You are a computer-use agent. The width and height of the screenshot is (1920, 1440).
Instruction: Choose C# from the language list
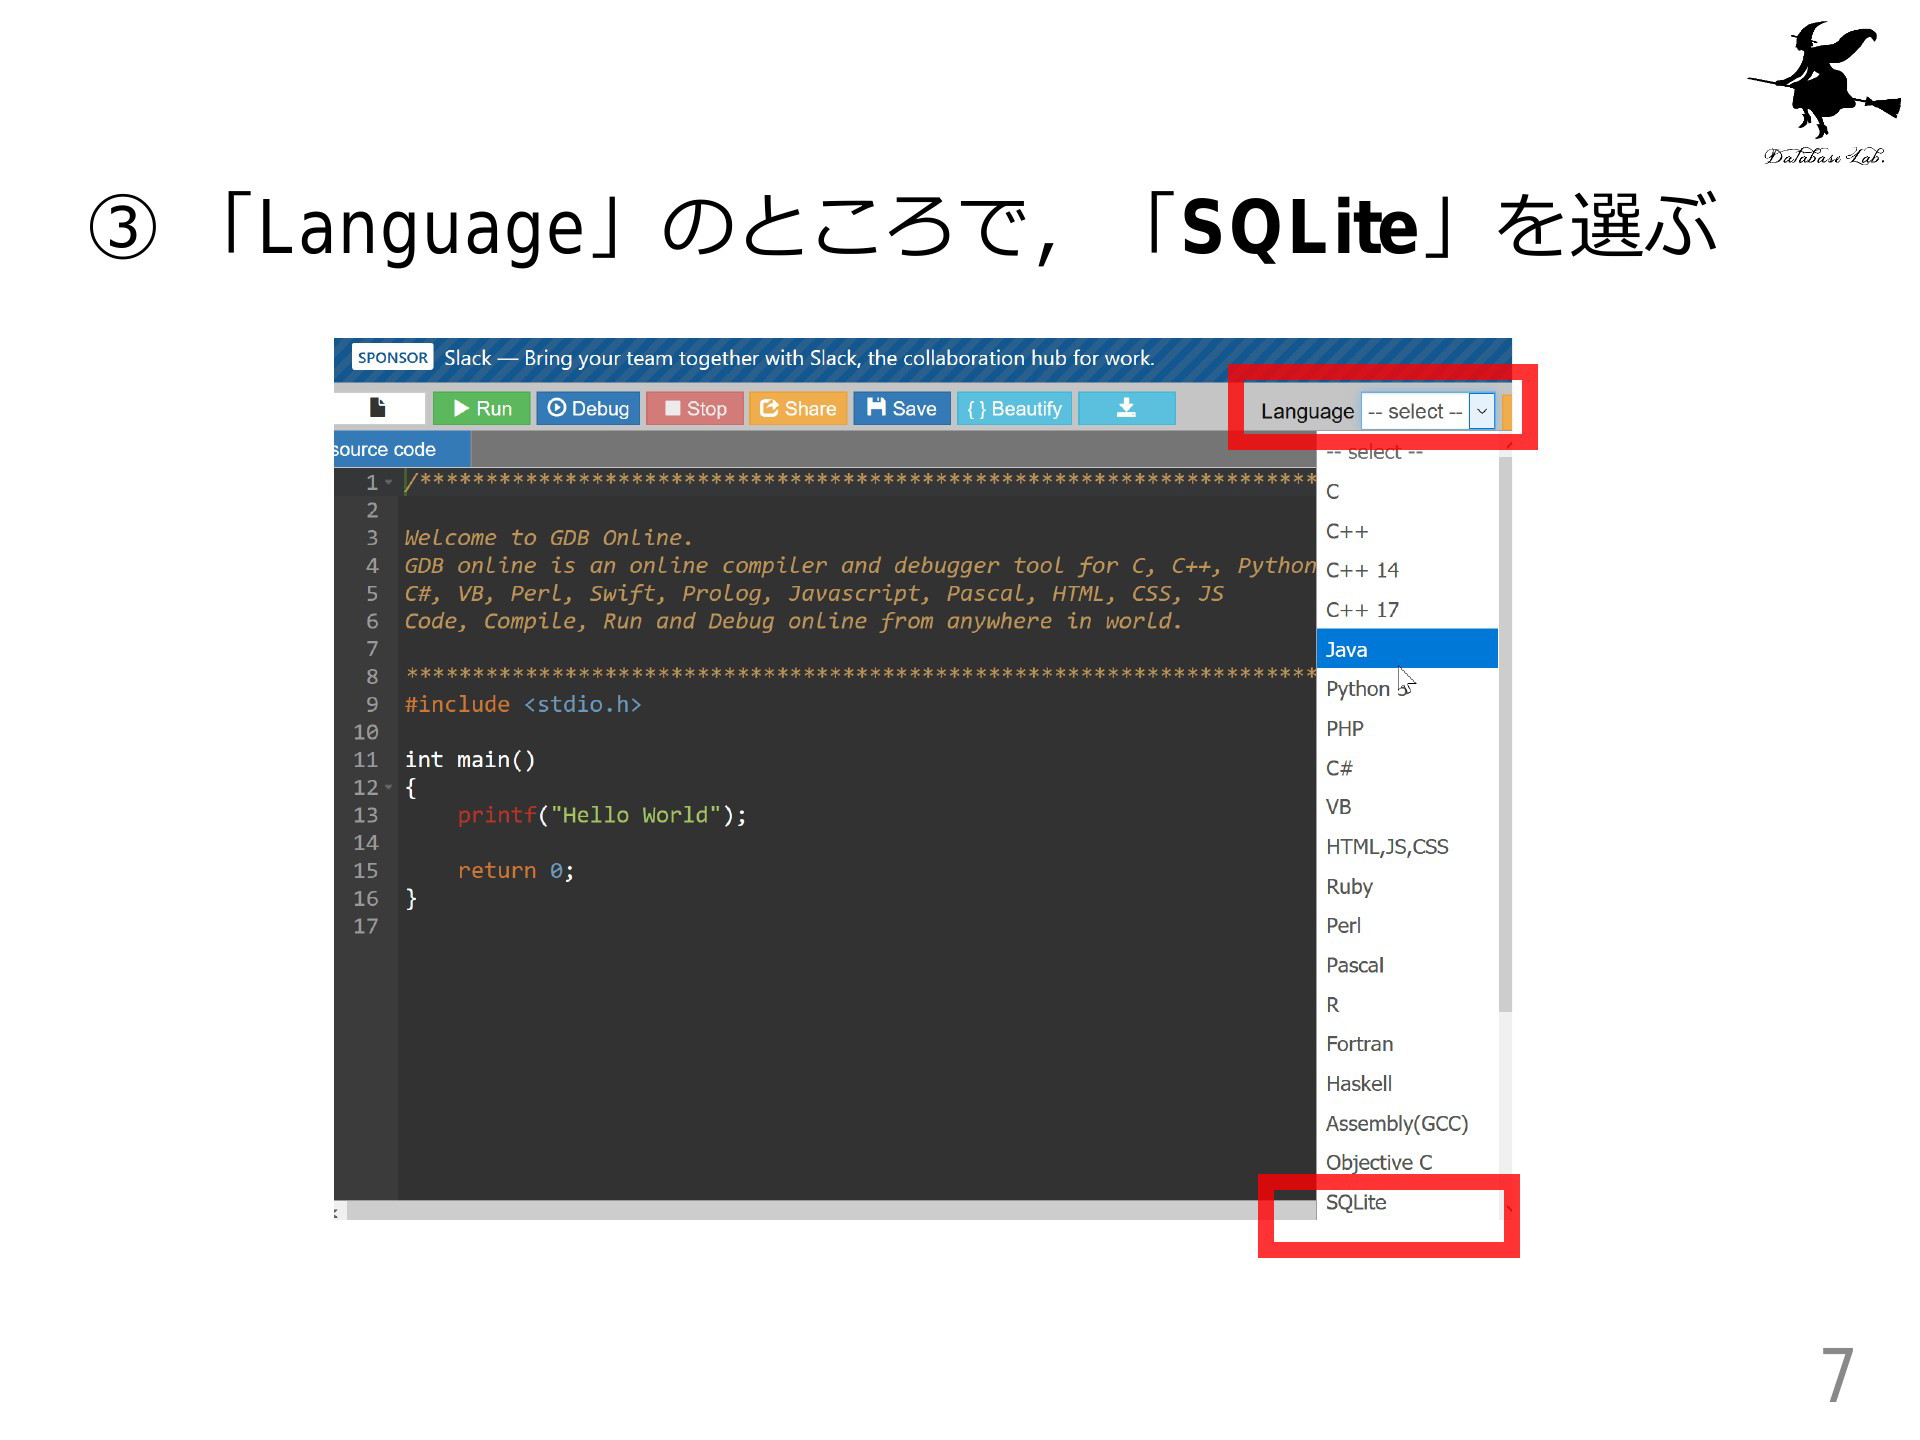coord(1407,768)
